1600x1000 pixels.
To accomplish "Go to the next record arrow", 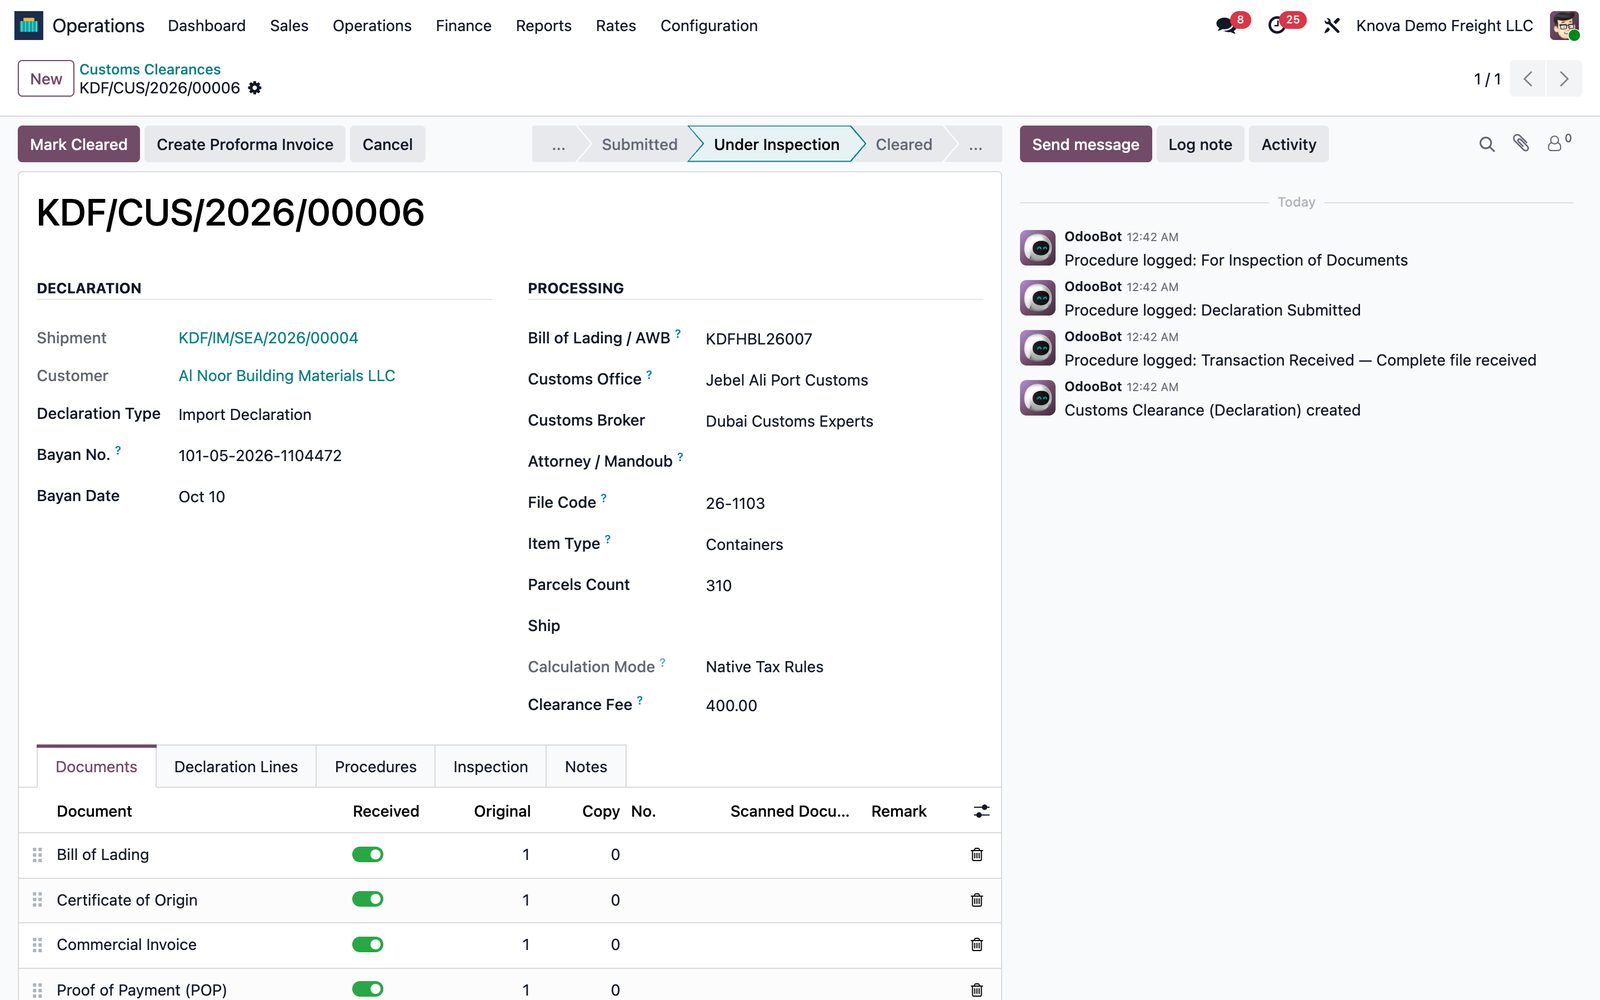I will pyautogui.click(x=1564, y=79).
